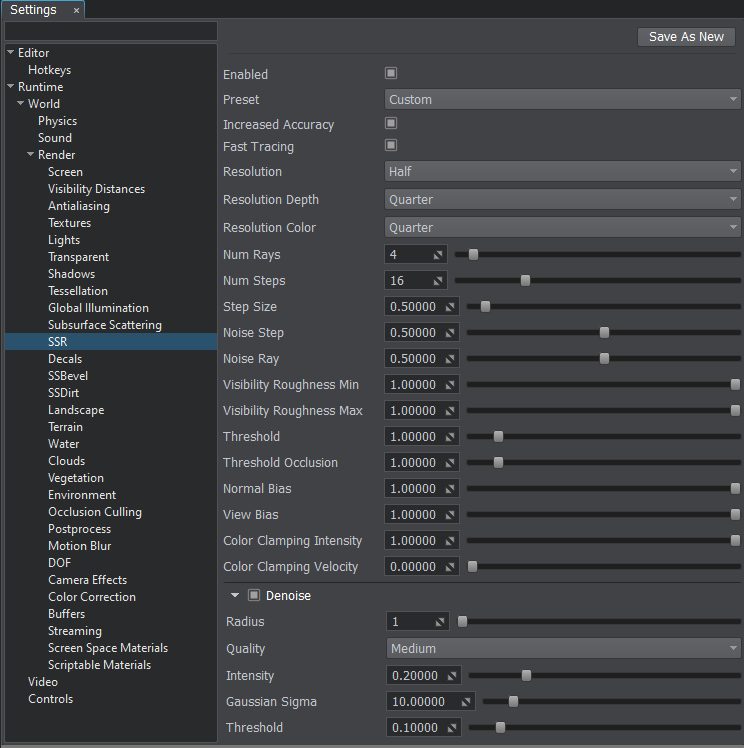The height and width of the screenshot is (748, 744).
Task: Open Antialiasing settings
Action: [x=79, y=206]
